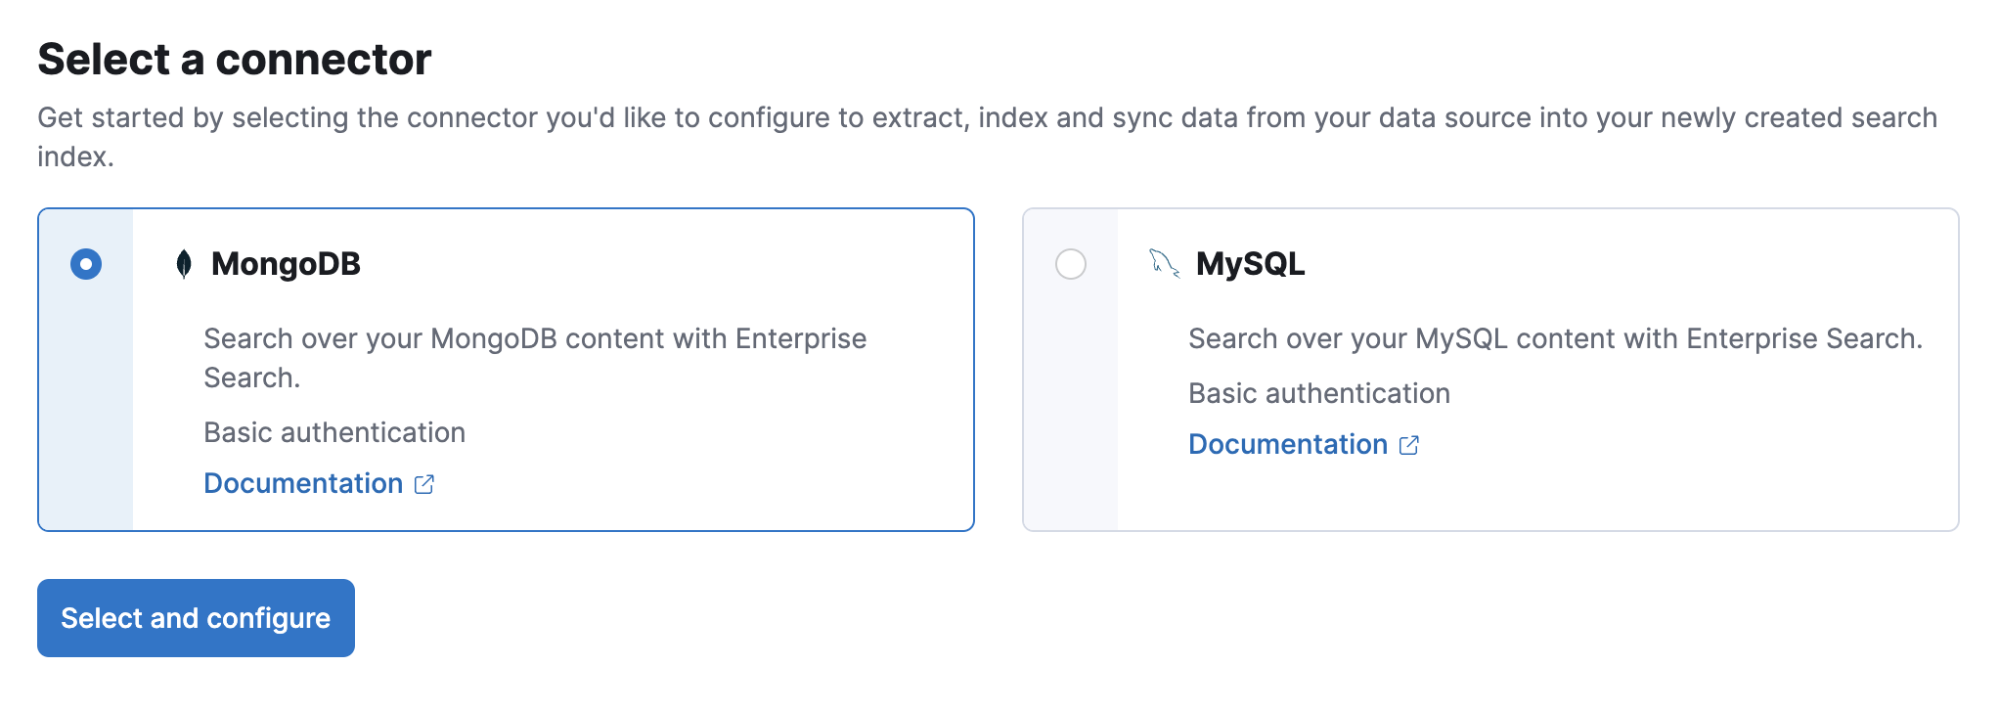
Task: Click the shaded strip below the MongoDB radio
Action: tap(86, 420)
